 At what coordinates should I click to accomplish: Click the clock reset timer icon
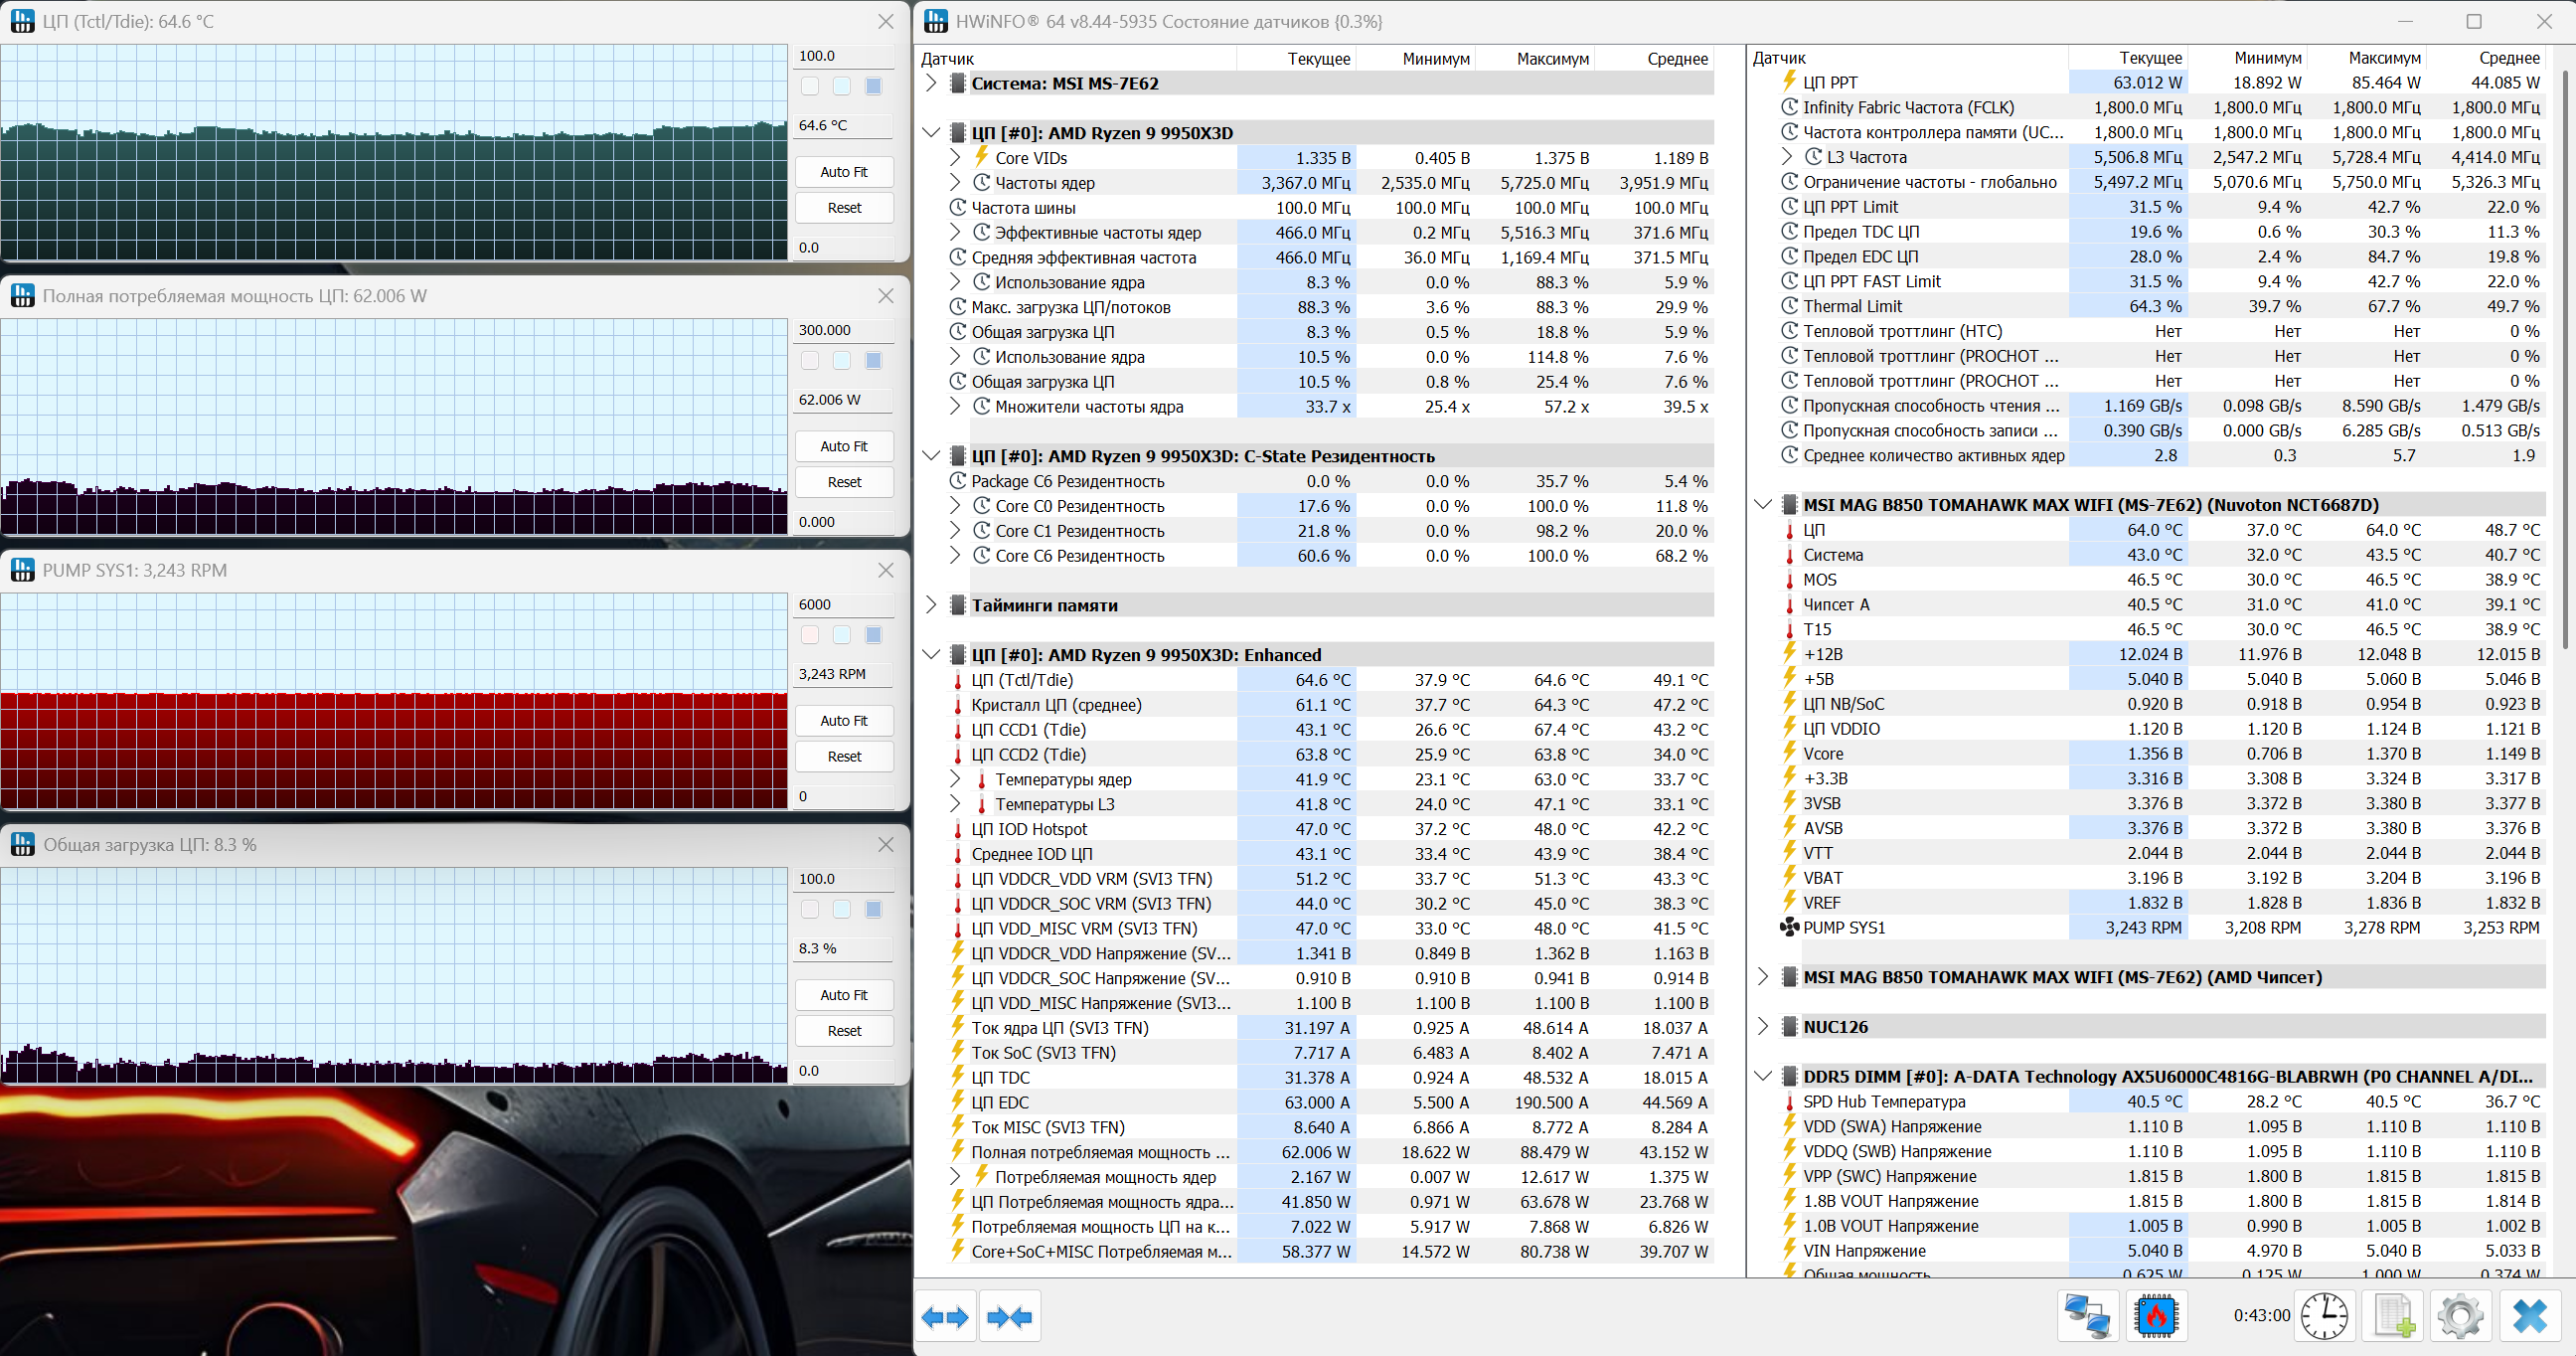[x=2324, y=1316]
